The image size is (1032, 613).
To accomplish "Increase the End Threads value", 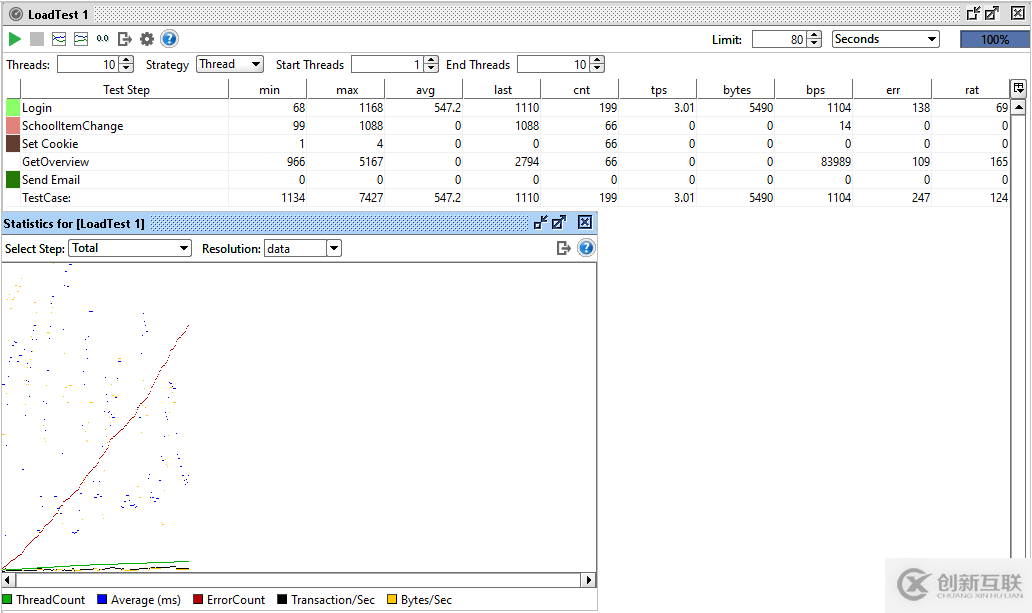I will tap(597, 61).
